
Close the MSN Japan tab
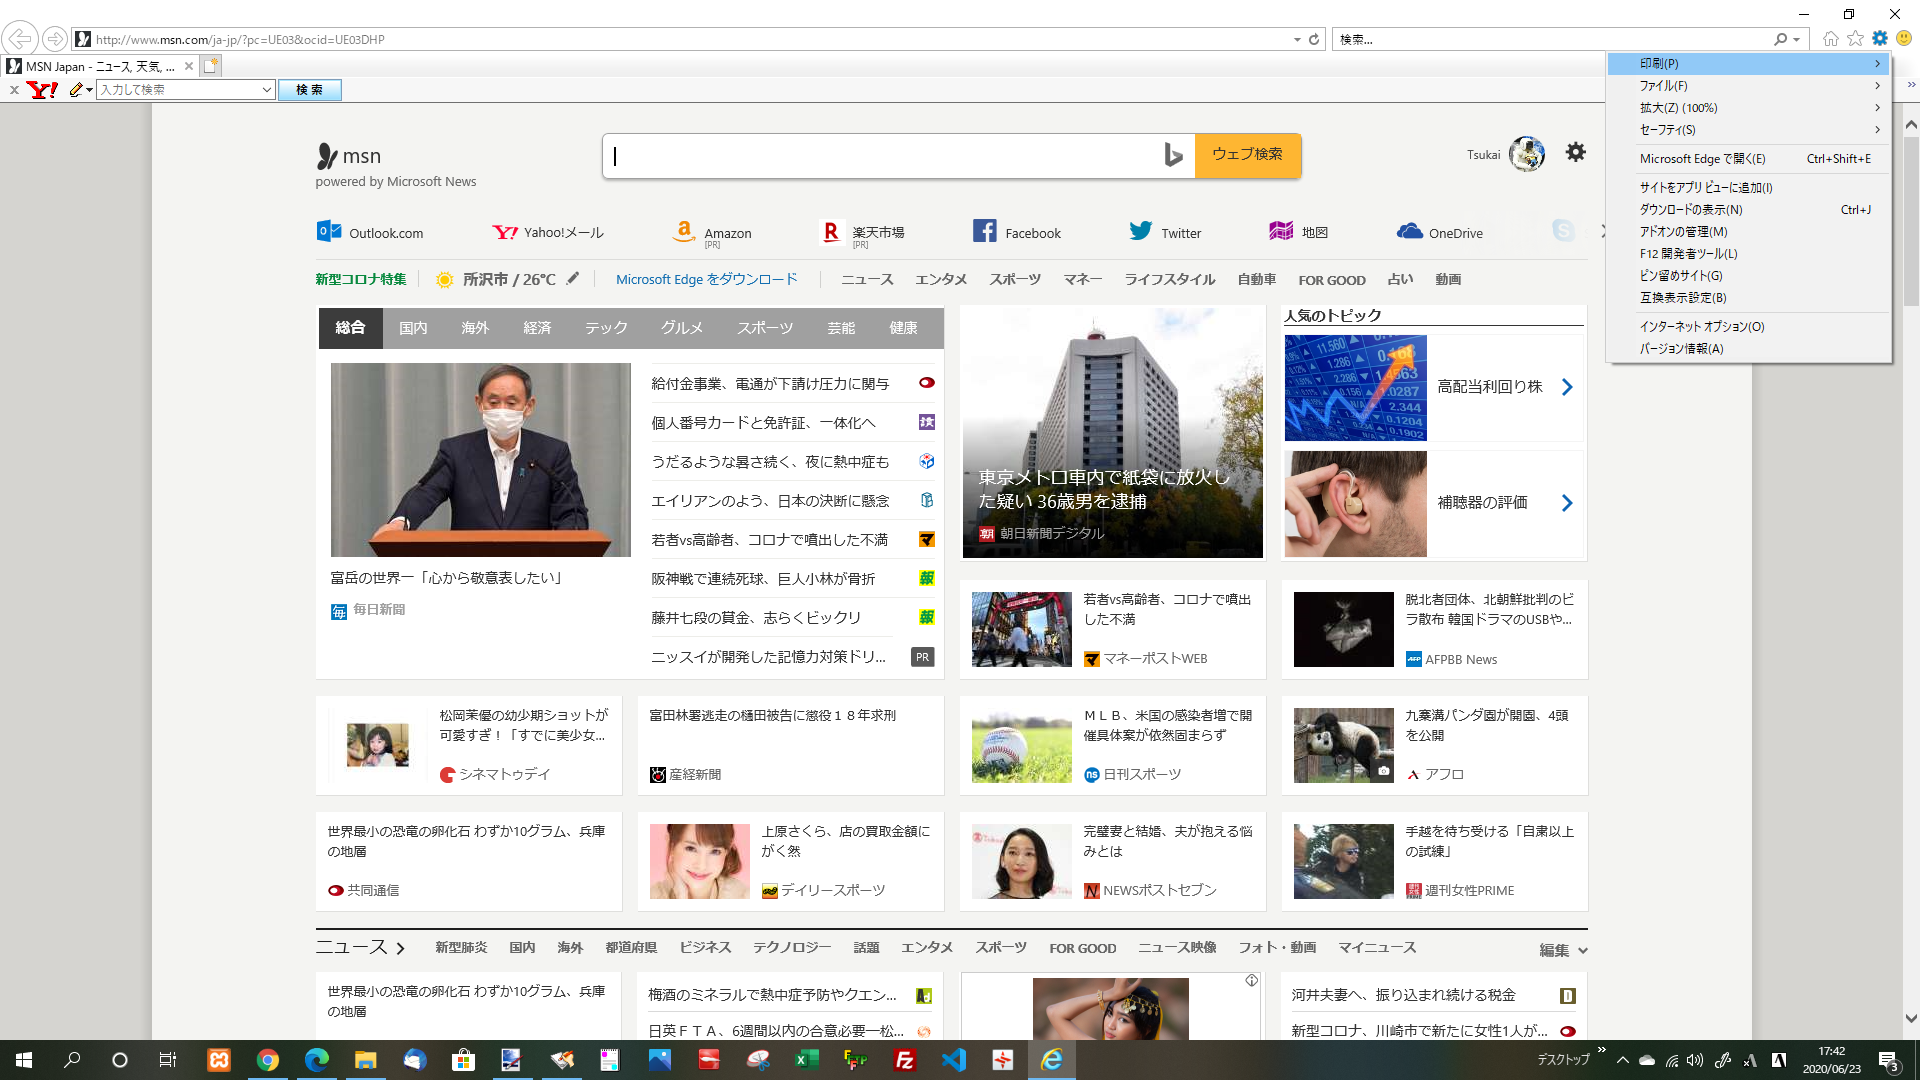188,66
